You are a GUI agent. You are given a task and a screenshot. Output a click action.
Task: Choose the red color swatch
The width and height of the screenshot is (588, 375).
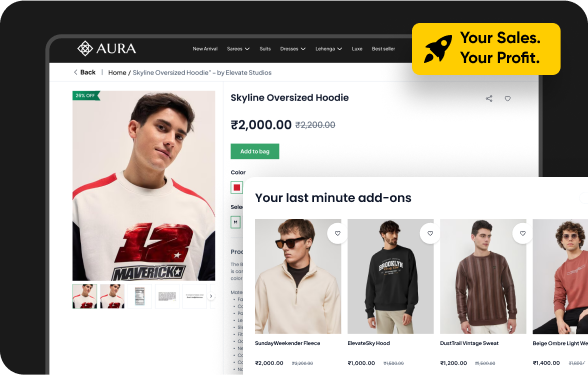pyautogui.click(x=237, y=188)
